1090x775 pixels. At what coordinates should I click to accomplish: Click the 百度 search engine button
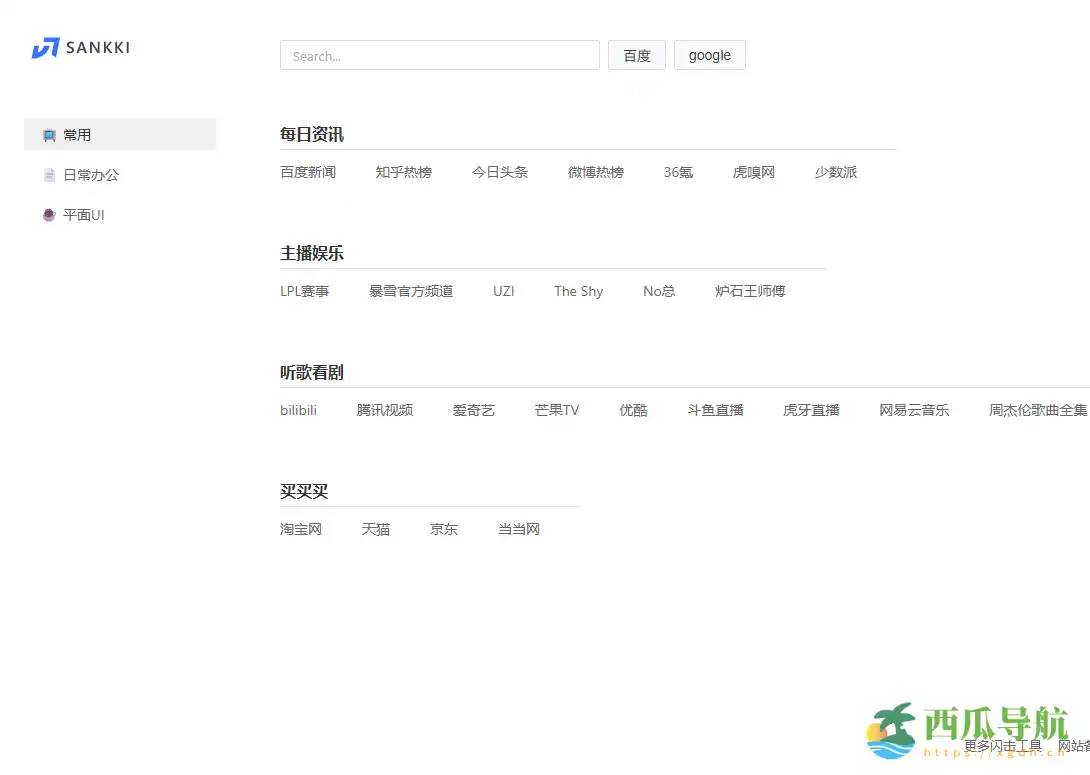point(636,55)
